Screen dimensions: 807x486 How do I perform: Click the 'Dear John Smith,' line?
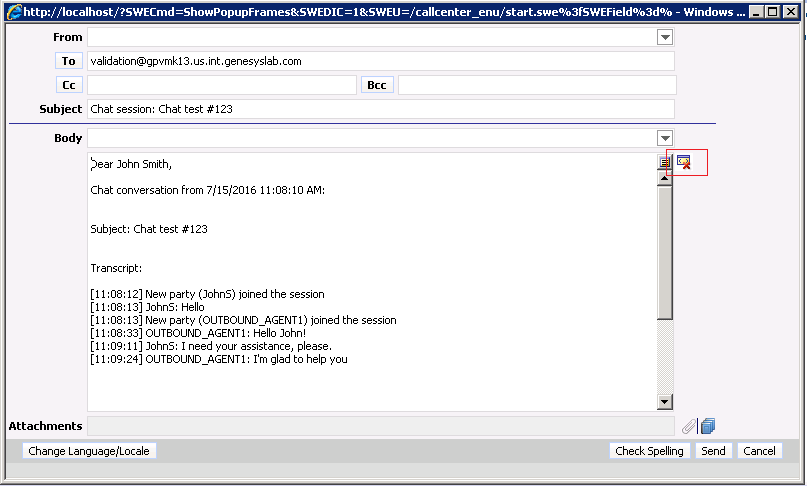(131, 164)
